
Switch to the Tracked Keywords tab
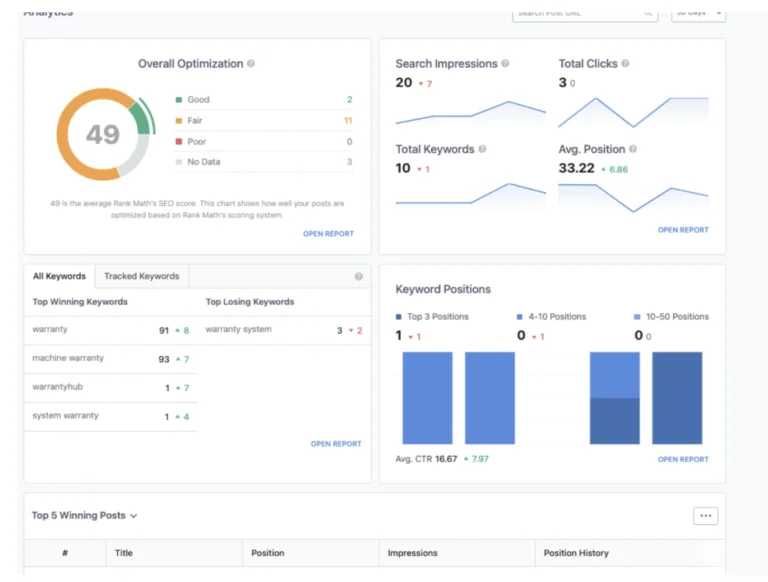click(x=142, y=277)
